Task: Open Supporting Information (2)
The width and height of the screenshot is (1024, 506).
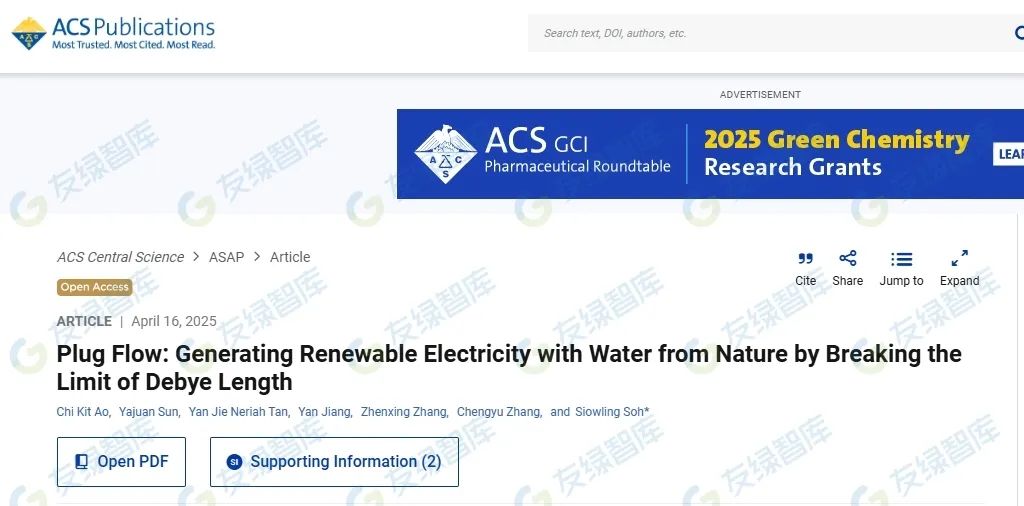Action: pos(334,462)
